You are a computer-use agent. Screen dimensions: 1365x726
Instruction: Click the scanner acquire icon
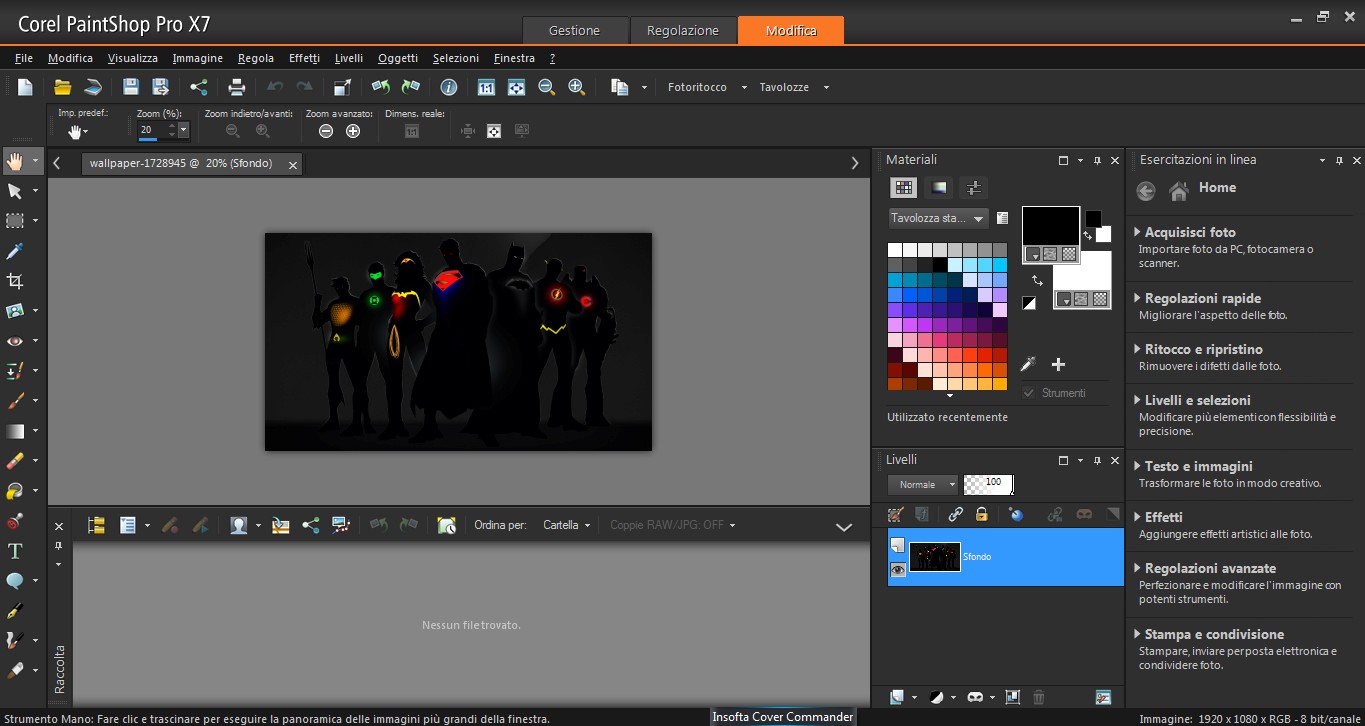point(92,87)
